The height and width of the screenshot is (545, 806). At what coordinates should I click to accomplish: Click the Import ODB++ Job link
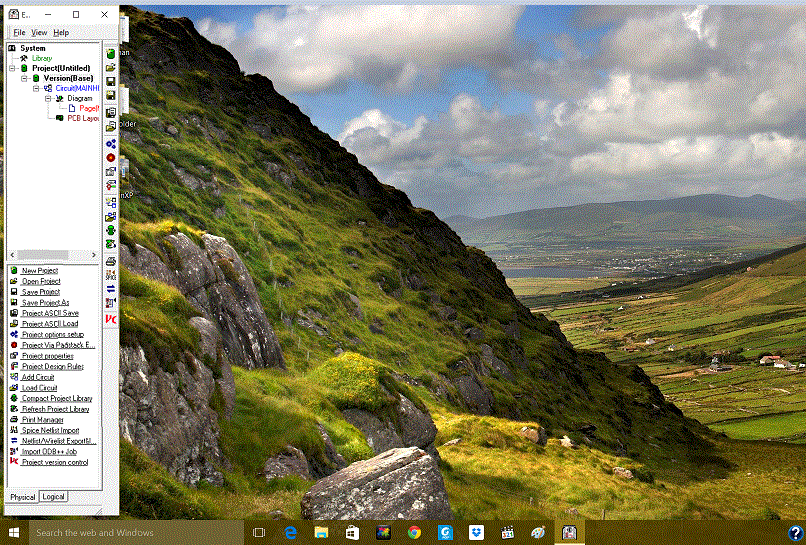[49, 451]
